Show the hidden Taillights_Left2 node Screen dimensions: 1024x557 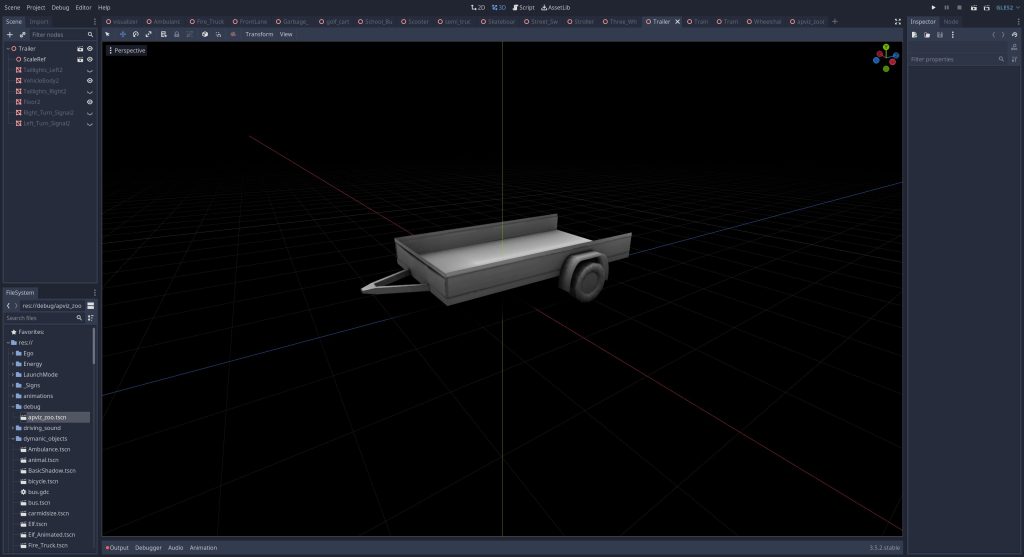(90, 70)
